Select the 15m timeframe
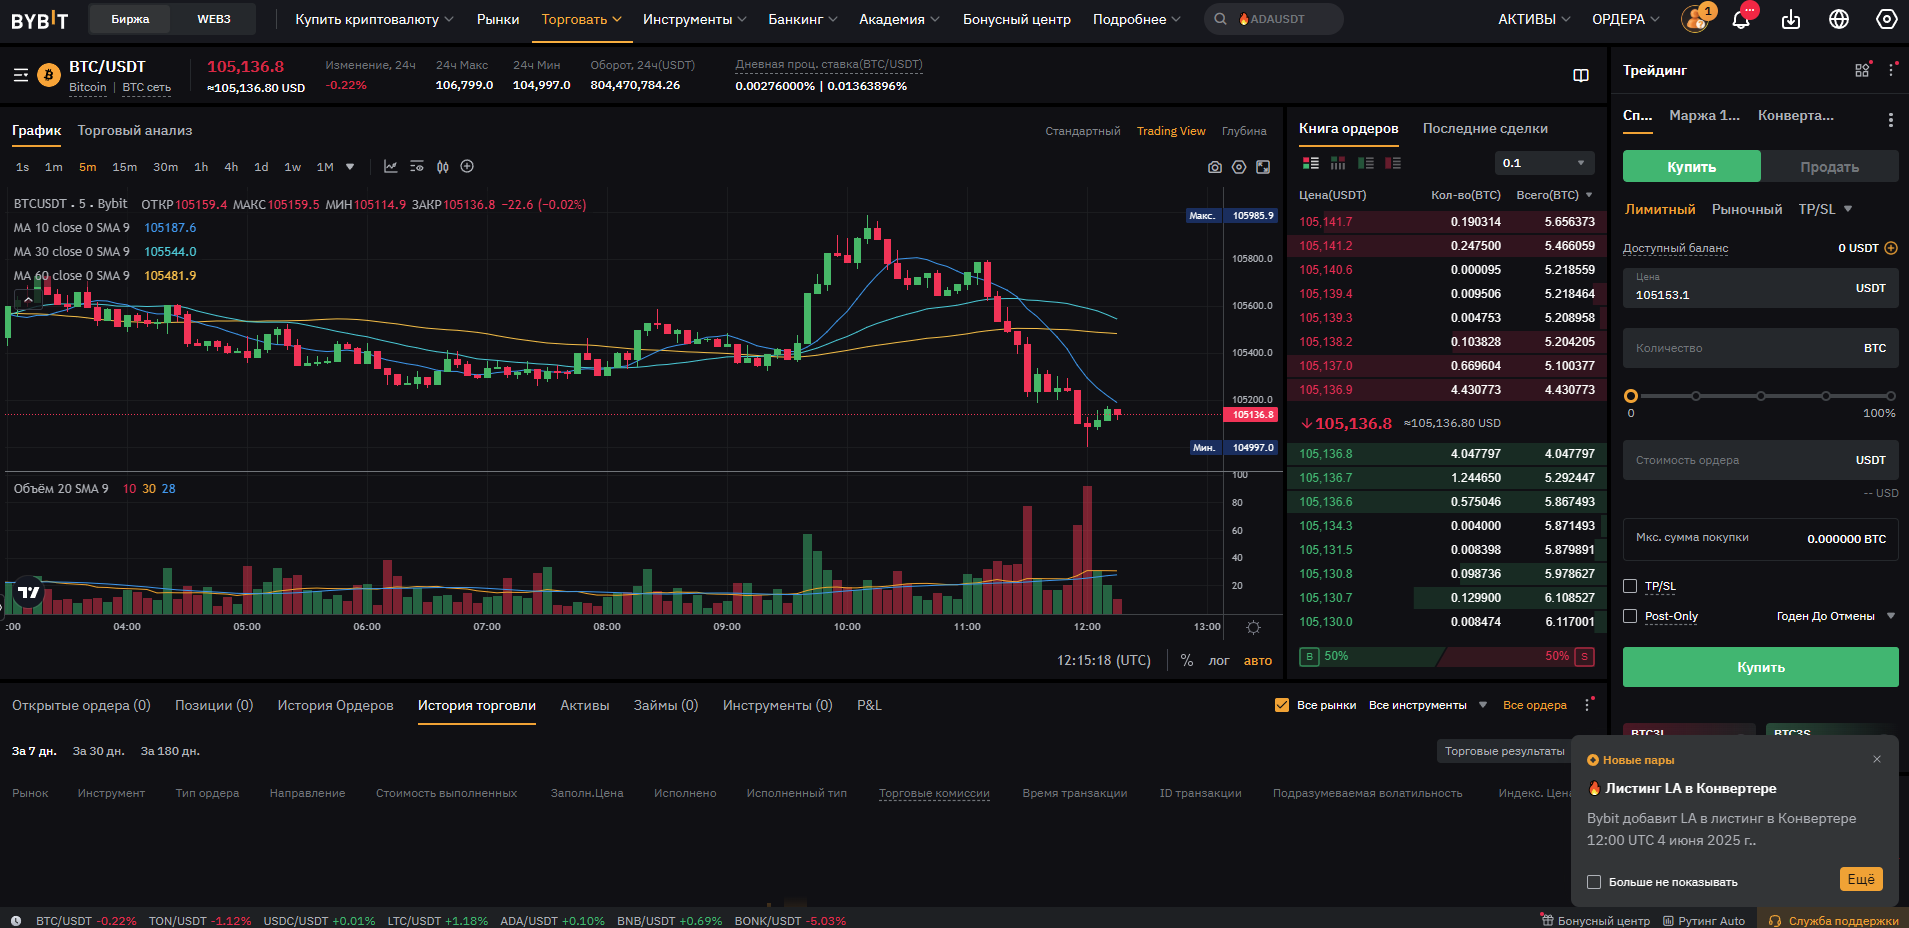Screen dimensions: 1909x928 [124, 167]
